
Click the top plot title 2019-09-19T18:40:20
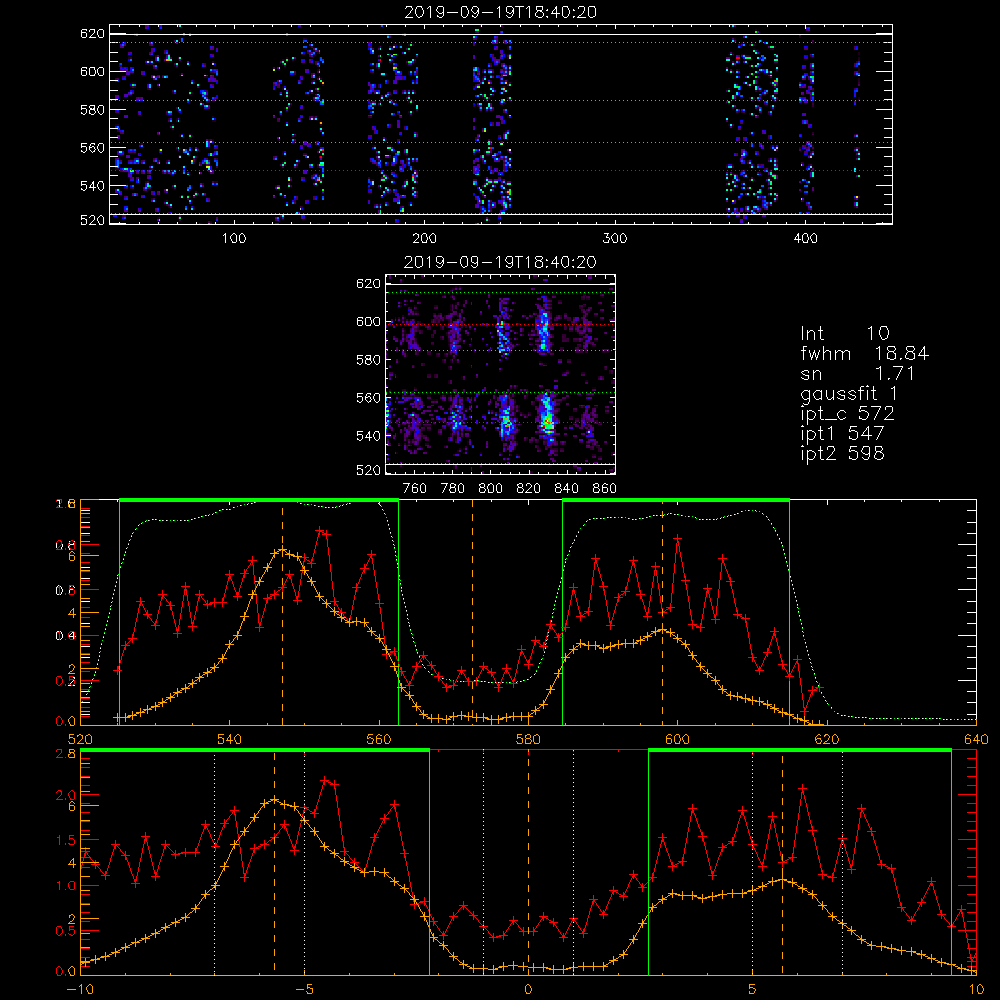[x=500, y=12]
